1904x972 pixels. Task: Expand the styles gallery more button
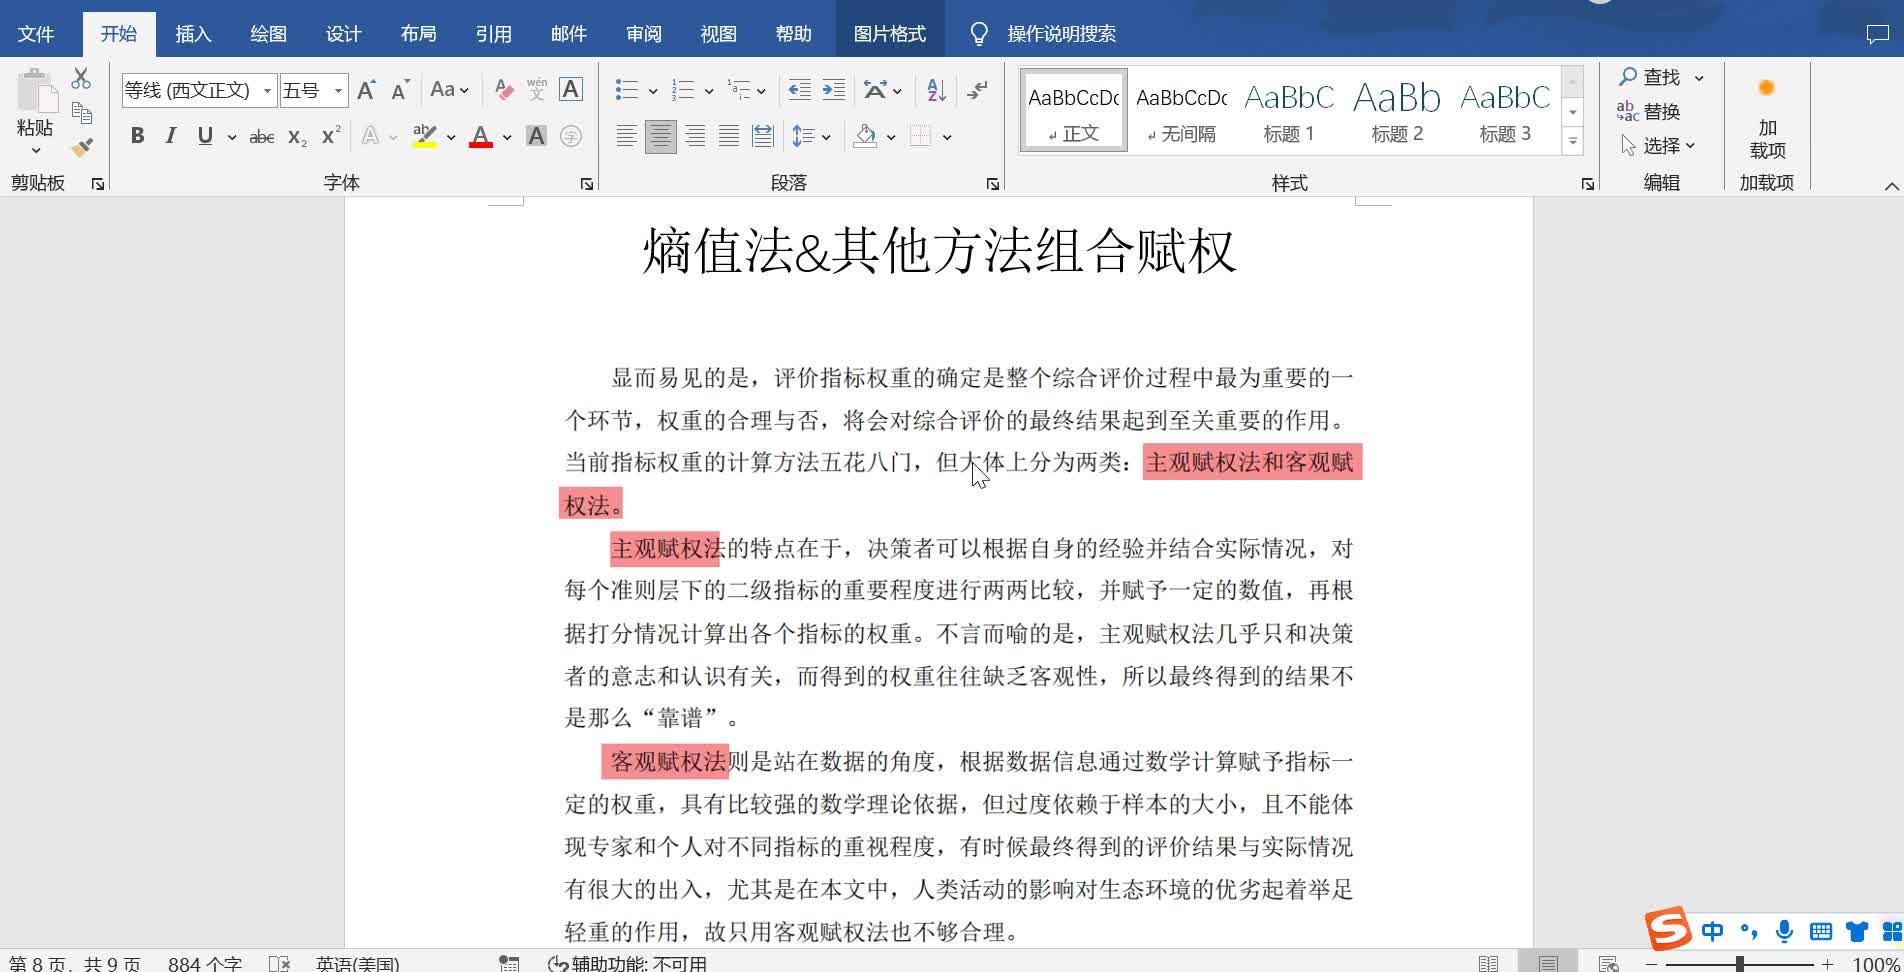pyautogui.click(x=1573, y=142)
